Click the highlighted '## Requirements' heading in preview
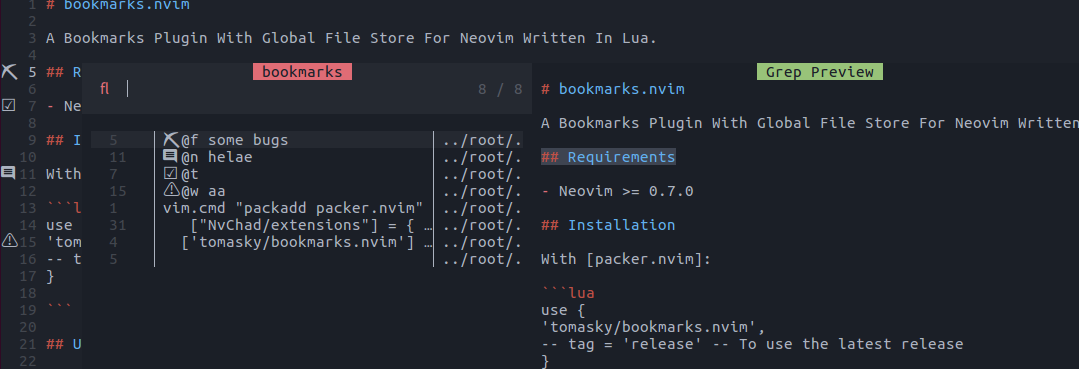Image resolution: width=1079 pixels, height=369 pixels. point(608,157)
